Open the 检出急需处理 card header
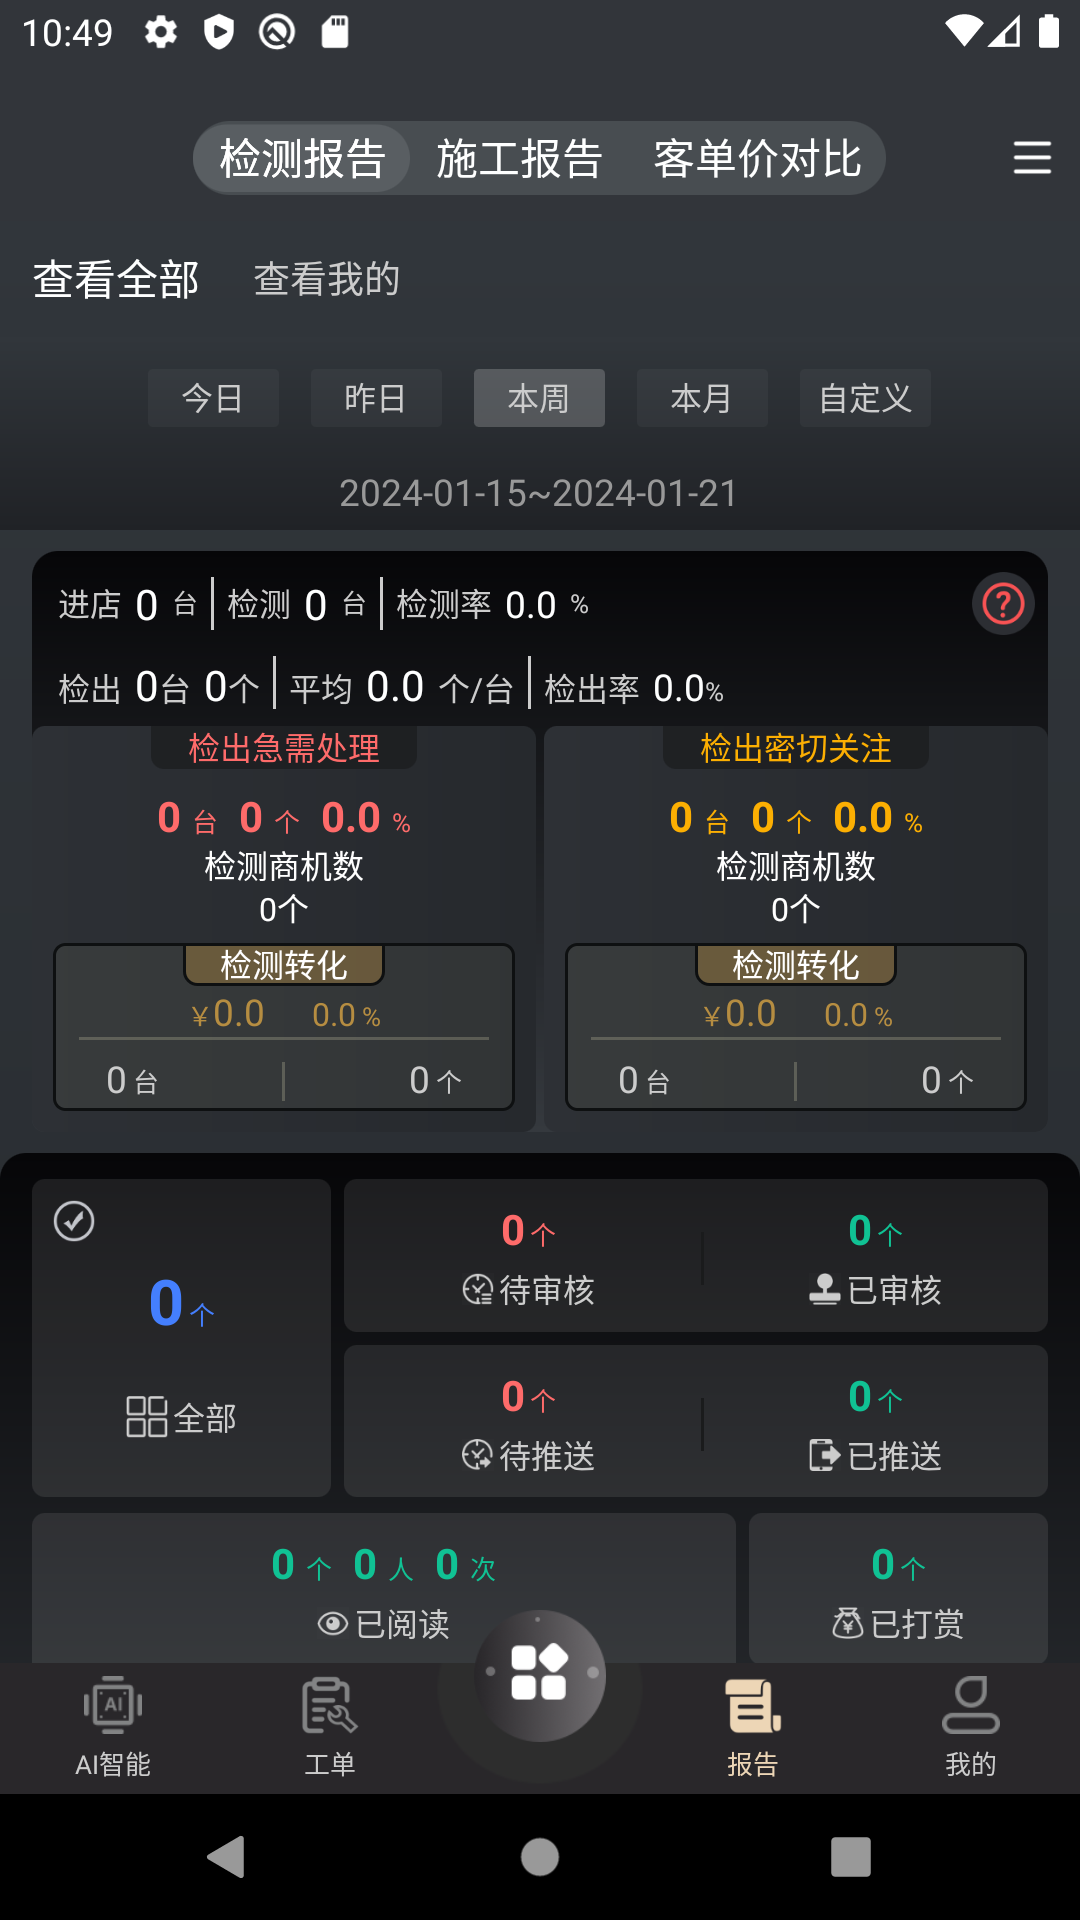The height and width of the screenshot is (1920, 1080). 284,748
